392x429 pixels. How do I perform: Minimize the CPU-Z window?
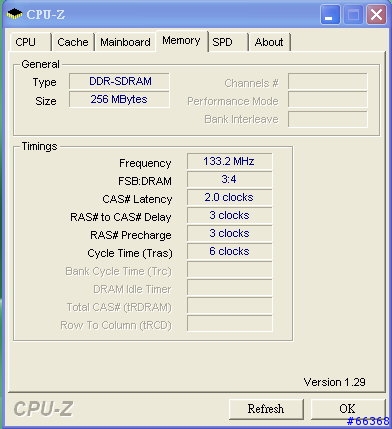point(330,15)
